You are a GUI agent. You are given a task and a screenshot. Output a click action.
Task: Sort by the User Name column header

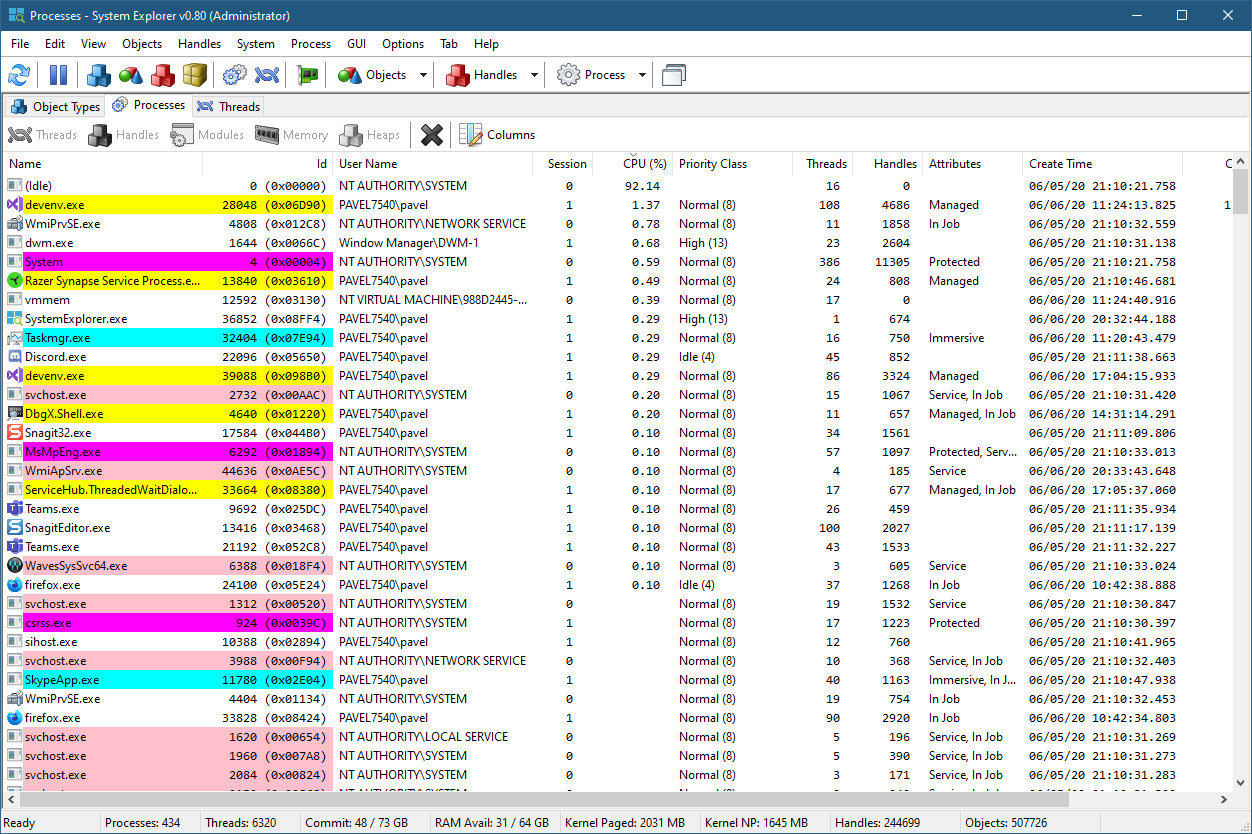[x=433, y=164]
